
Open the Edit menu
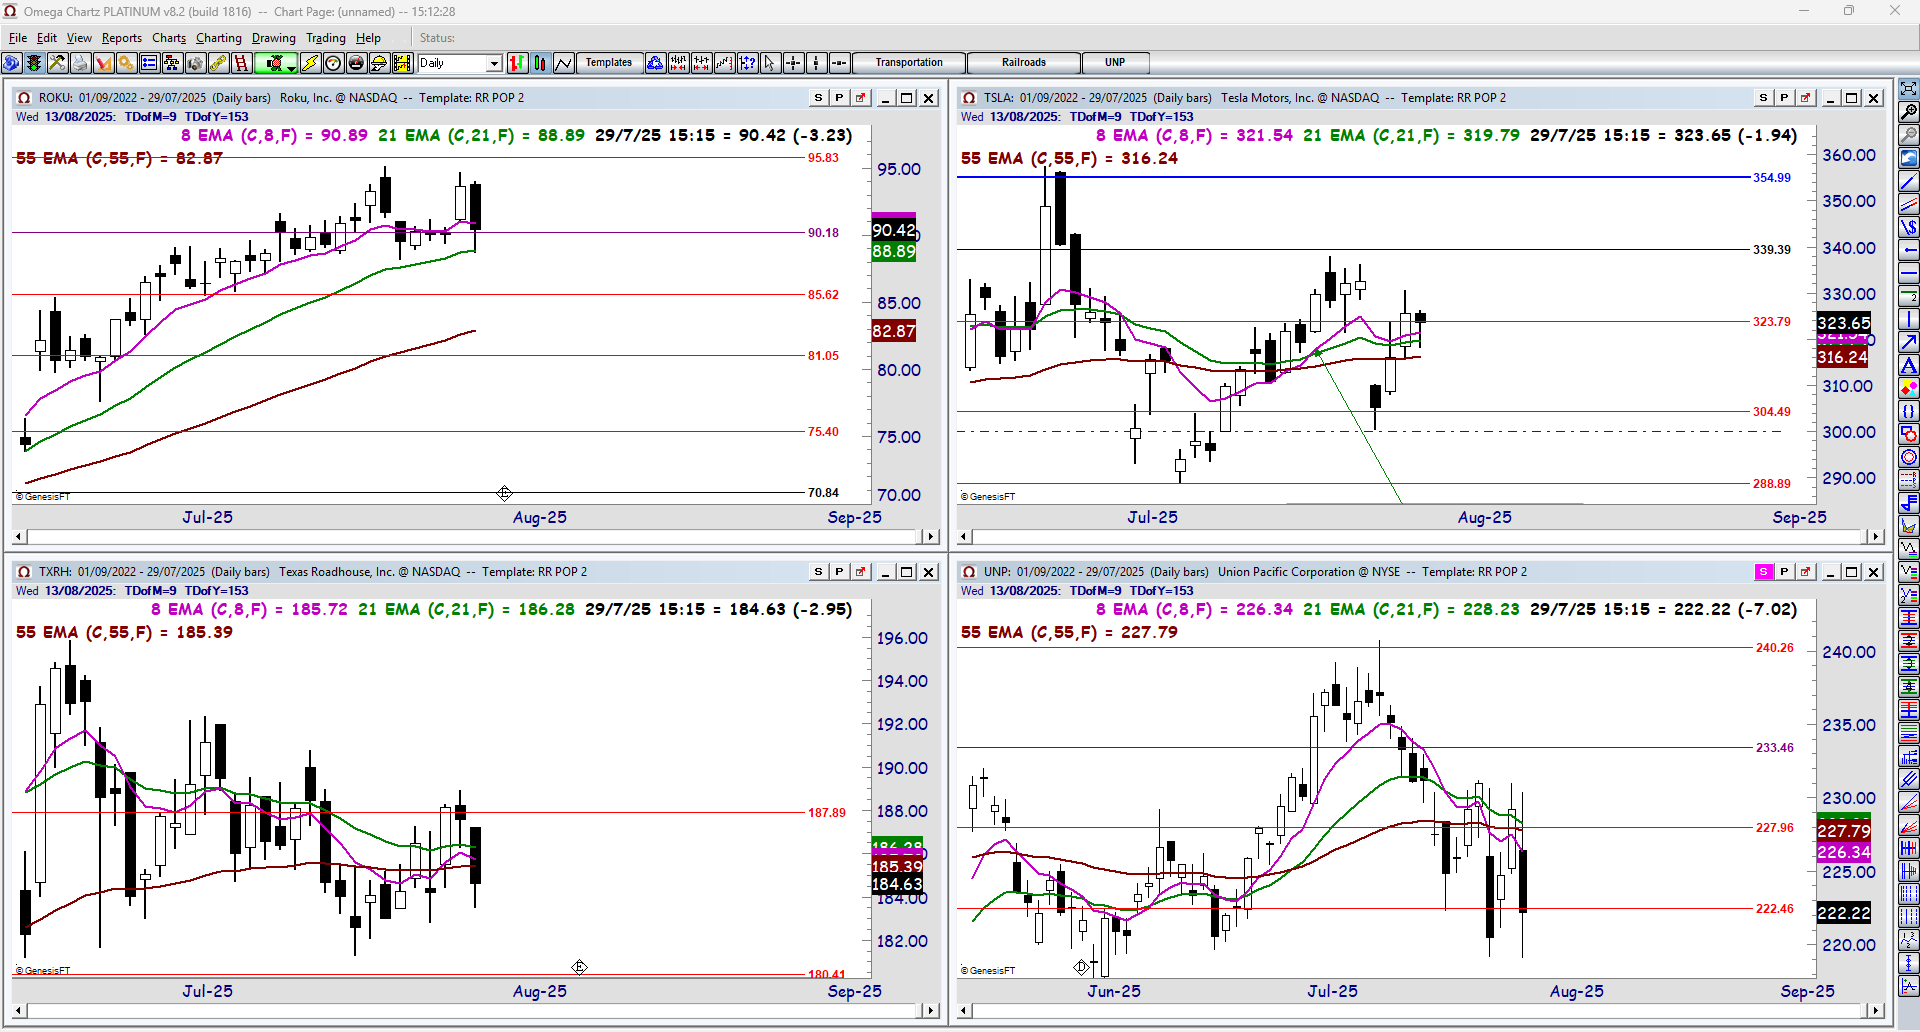(47, 38)
